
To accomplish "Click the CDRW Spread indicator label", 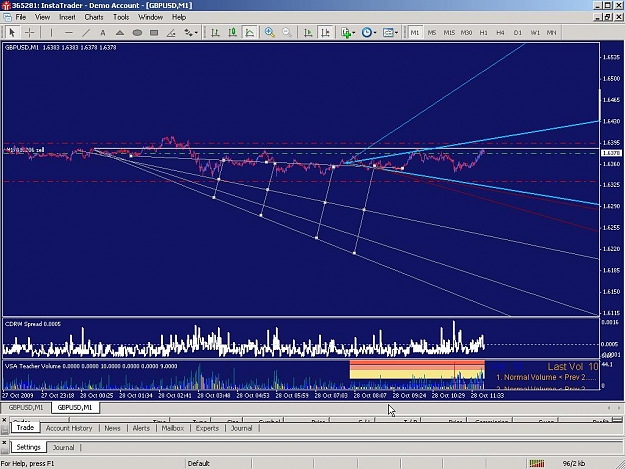I will pos(33,324).
